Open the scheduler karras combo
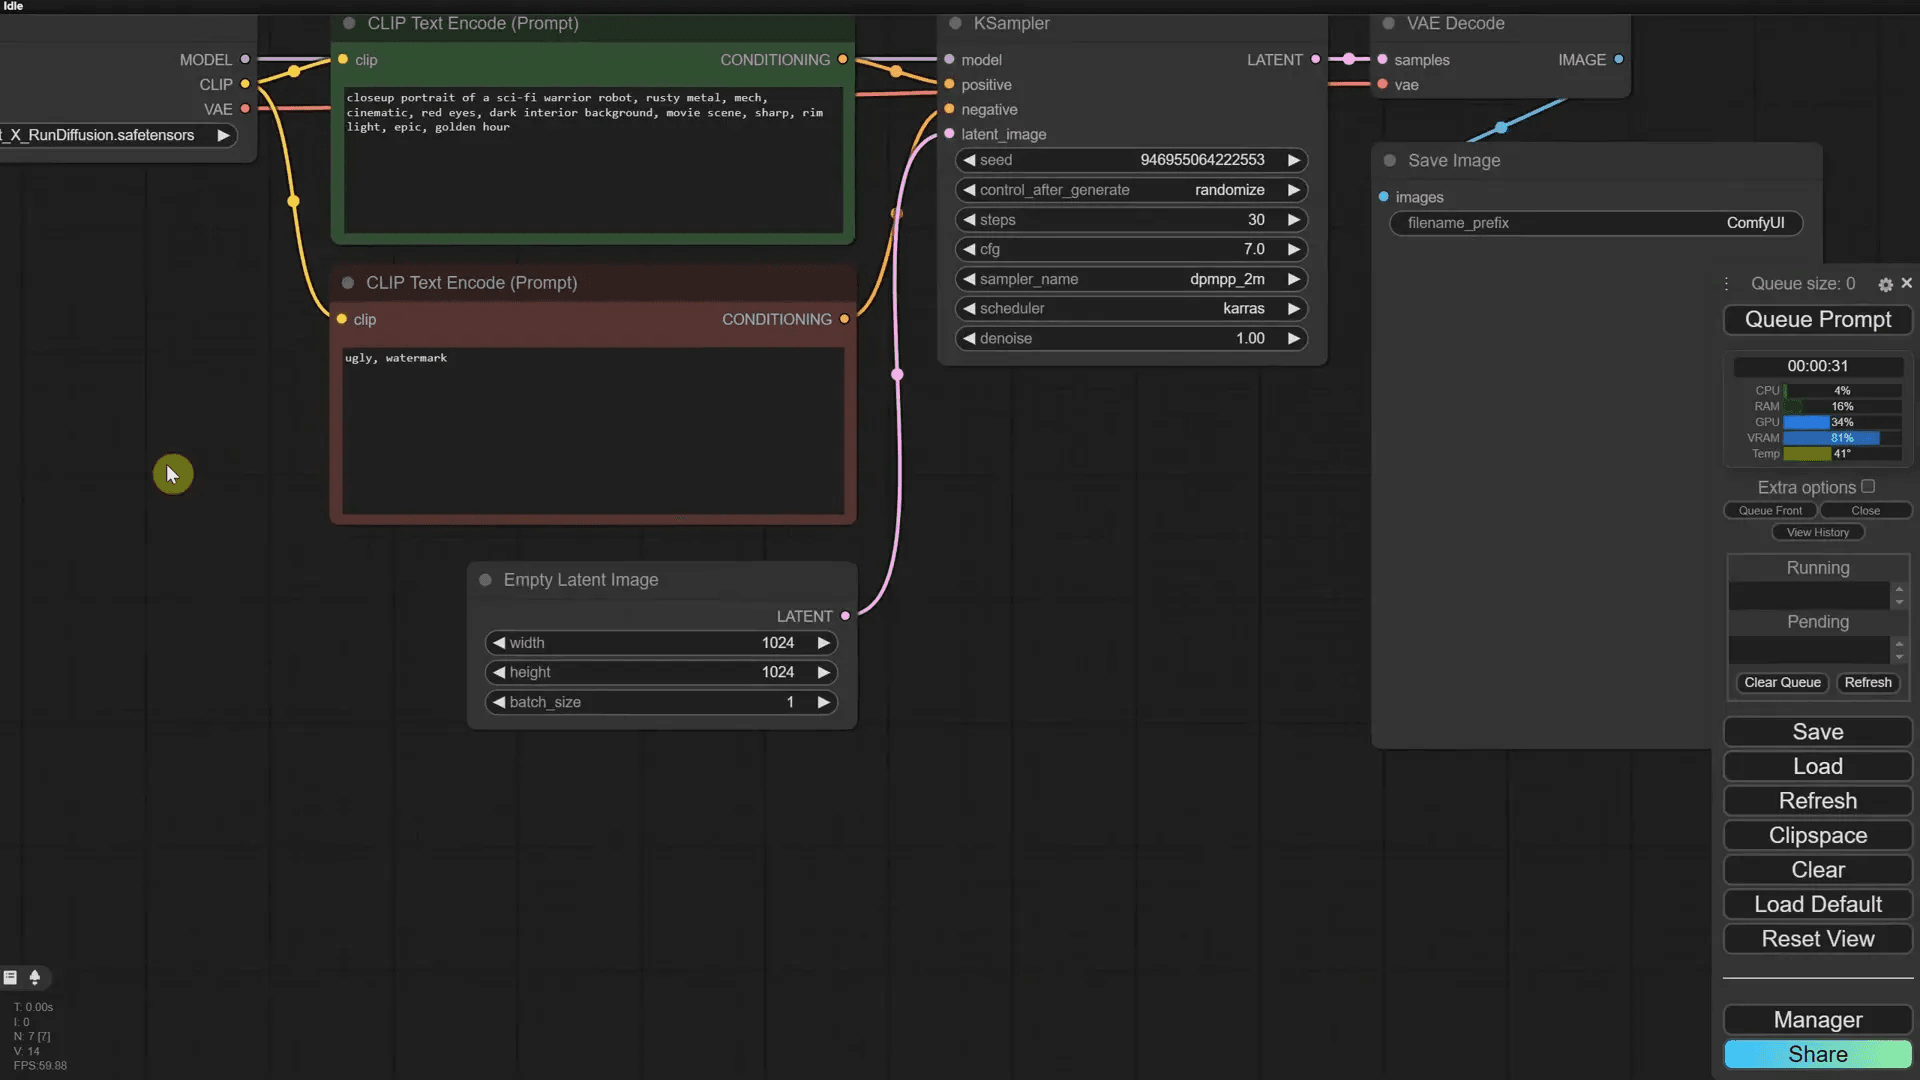Screen dimensions: 1920x1080 (x=1131, y=309)
